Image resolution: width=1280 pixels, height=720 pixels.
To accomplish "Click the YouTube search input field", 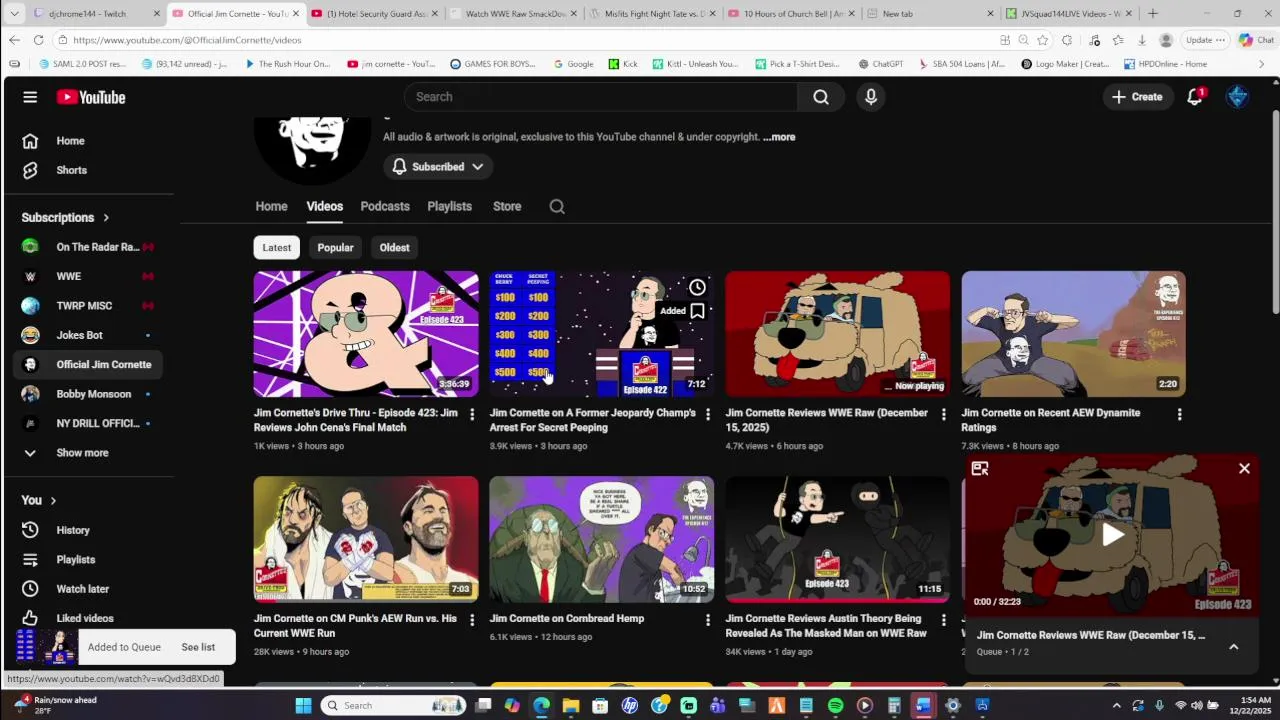I will 601,97.
